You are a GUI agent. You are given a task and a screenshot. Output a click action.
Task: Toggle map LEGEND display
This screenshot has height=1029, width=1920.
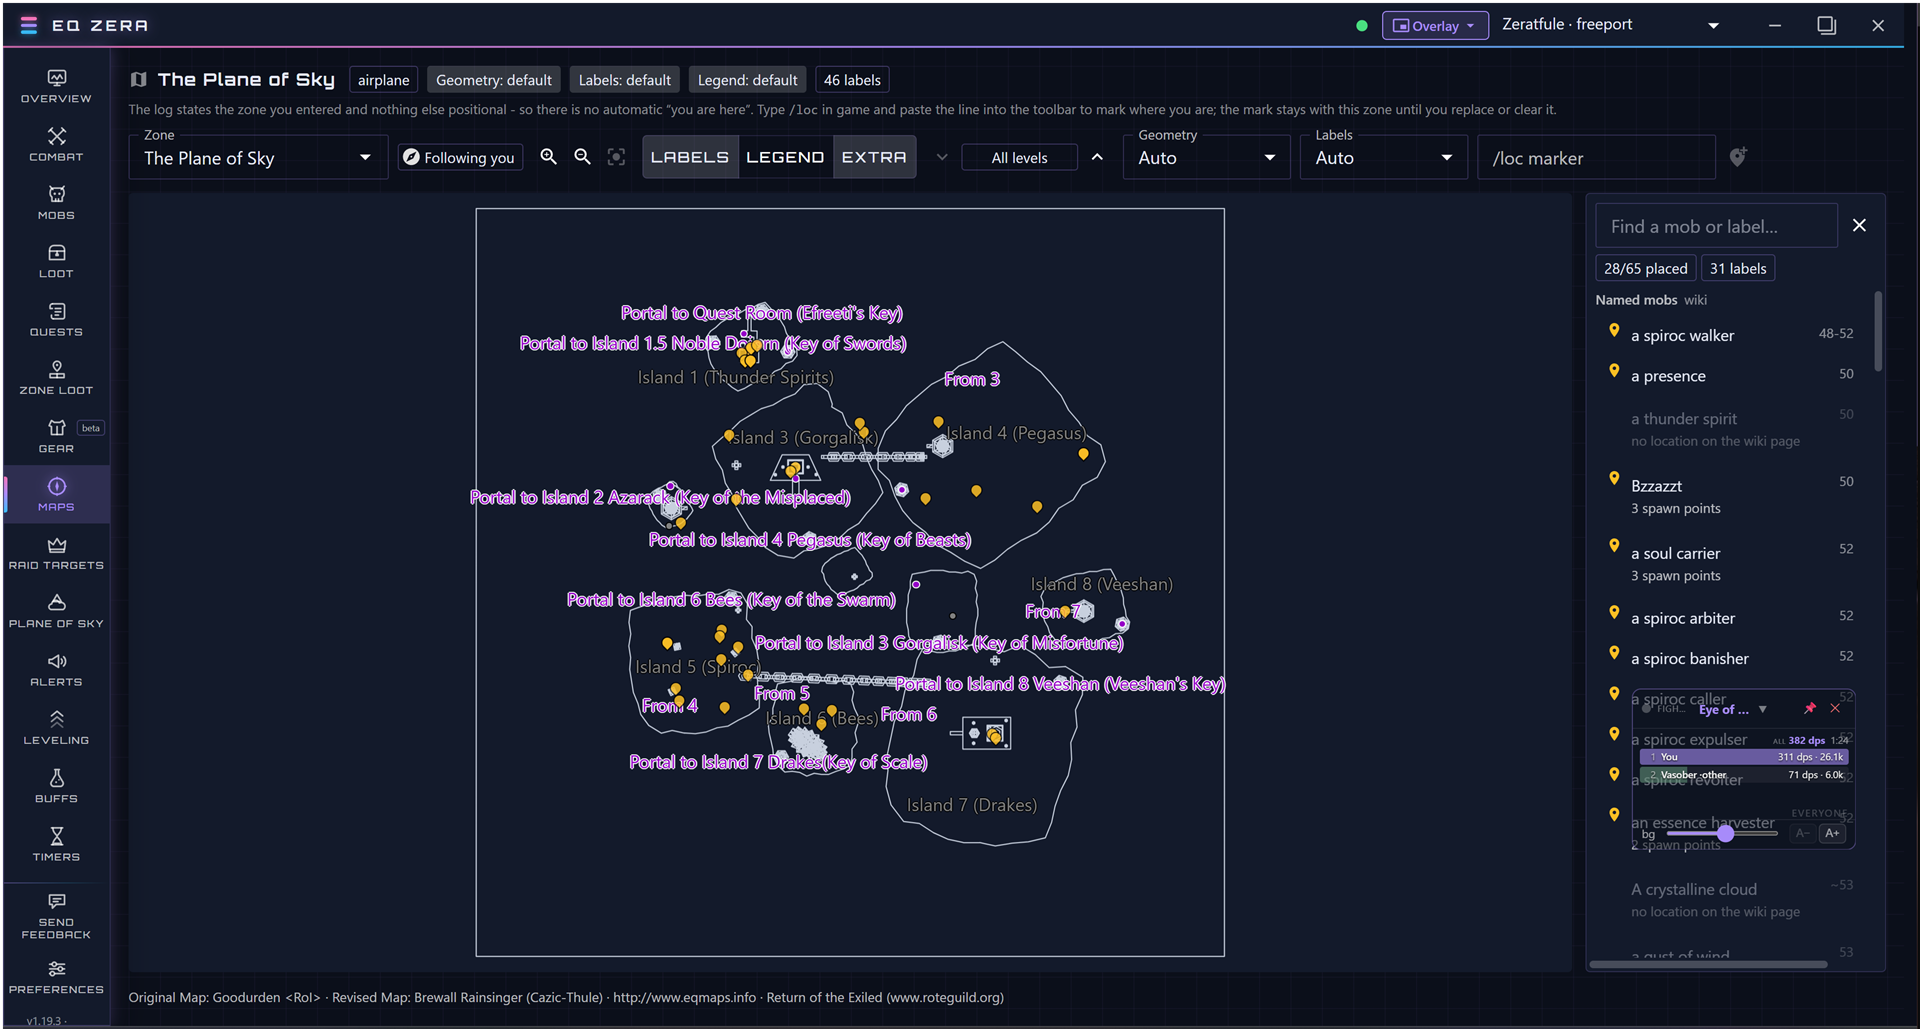(x=785, y=157)
